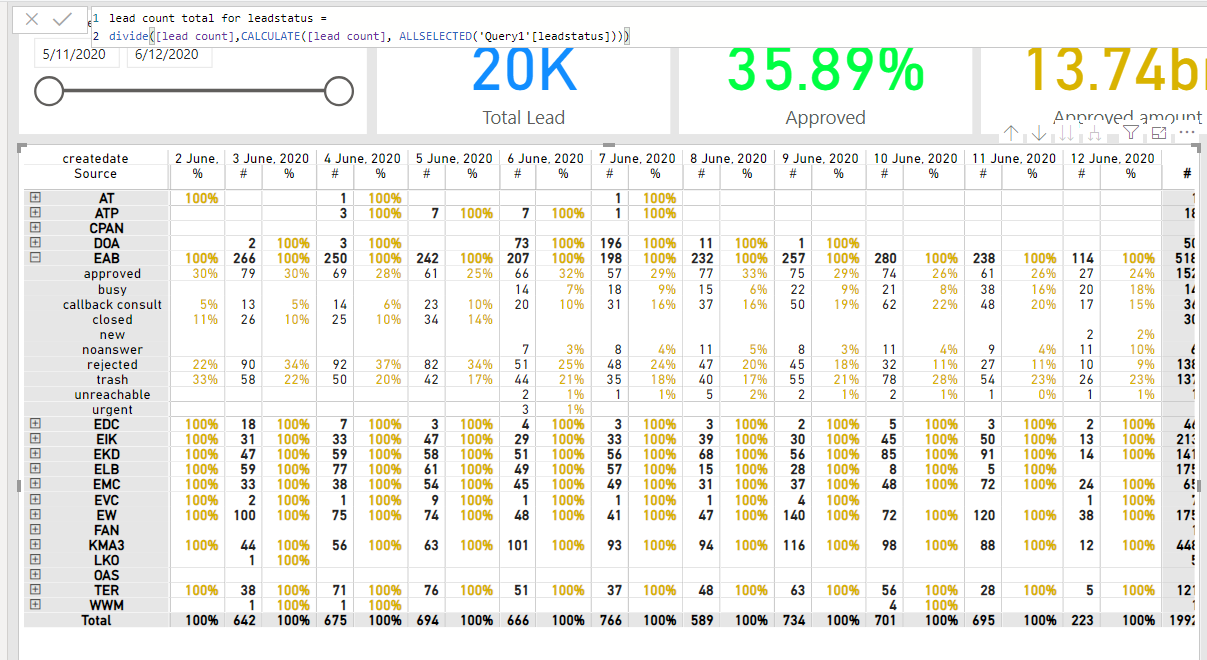Click the 10 June, 2020 column header
The image size is (1207, 660).
click(x=916, y=158)
